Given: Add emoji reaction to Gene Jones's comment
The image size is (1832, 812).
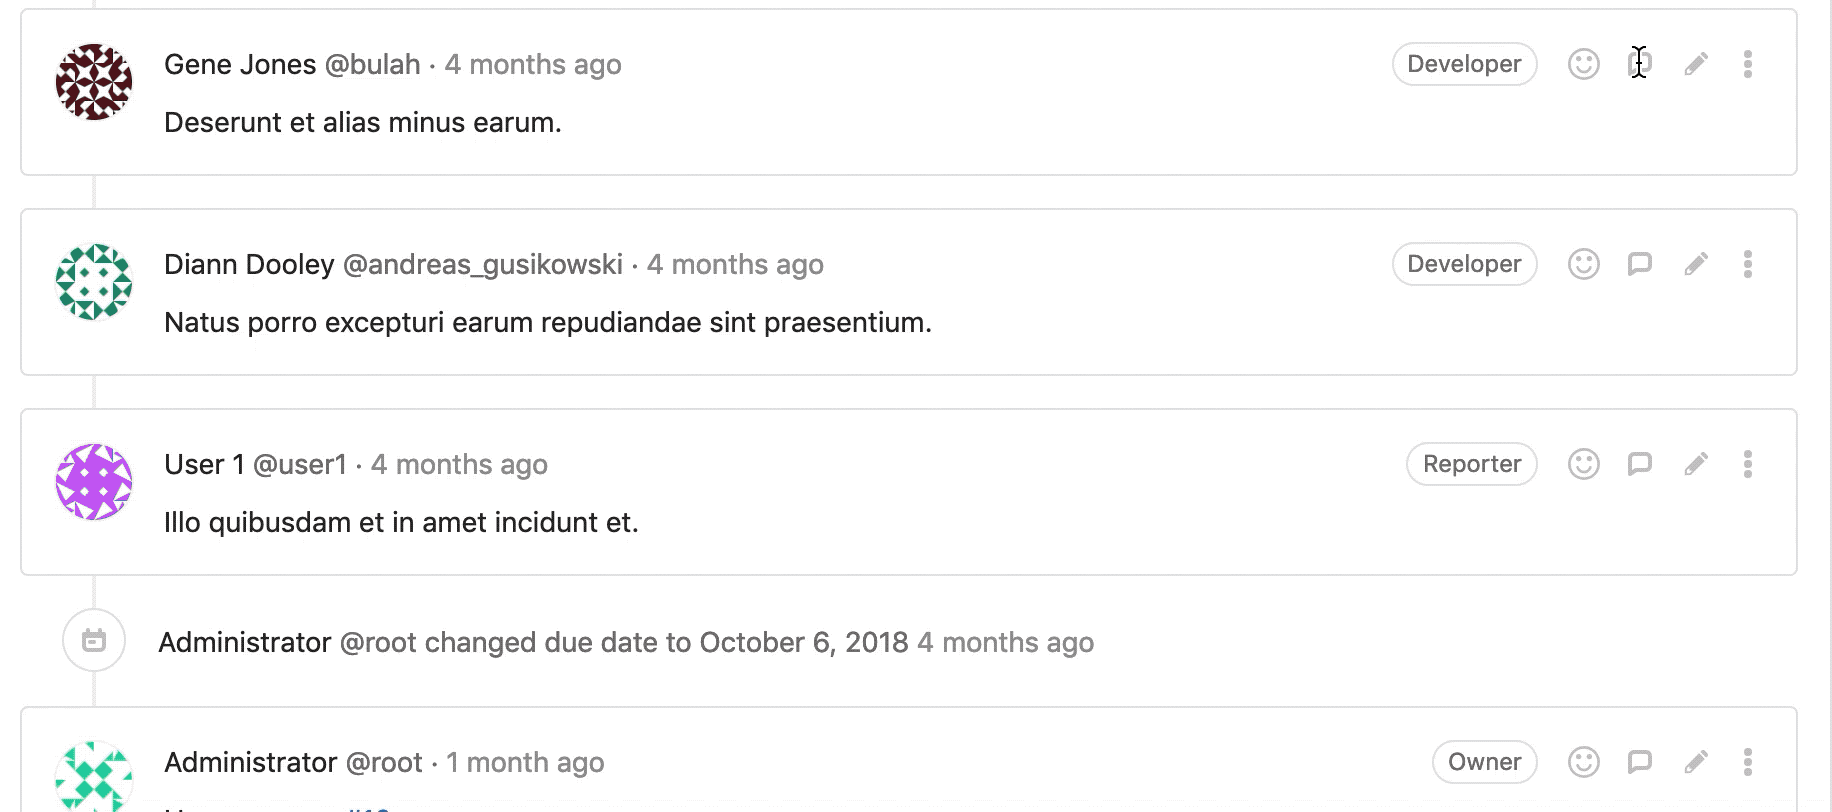Looking at the screenshot, I should [1583, 63].
